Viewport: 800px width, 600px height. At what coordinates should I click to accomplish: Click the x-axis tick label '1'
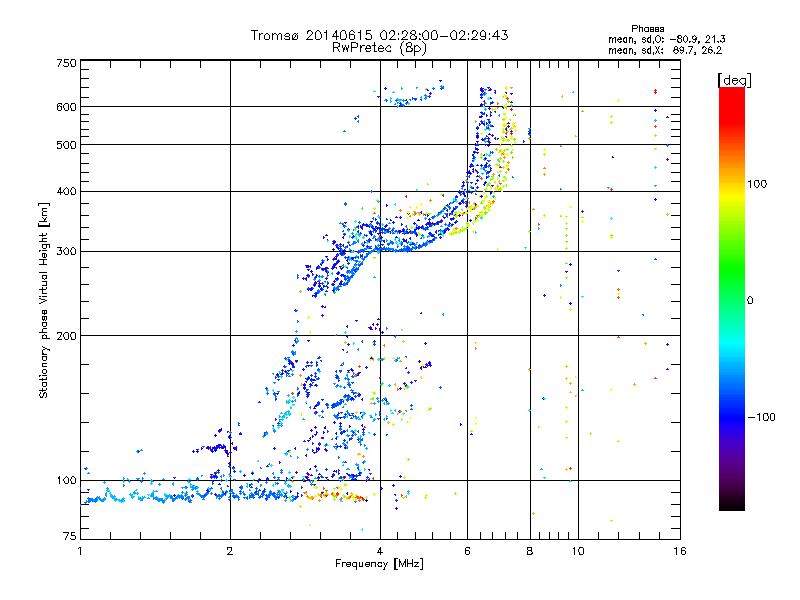pos(80,551)
